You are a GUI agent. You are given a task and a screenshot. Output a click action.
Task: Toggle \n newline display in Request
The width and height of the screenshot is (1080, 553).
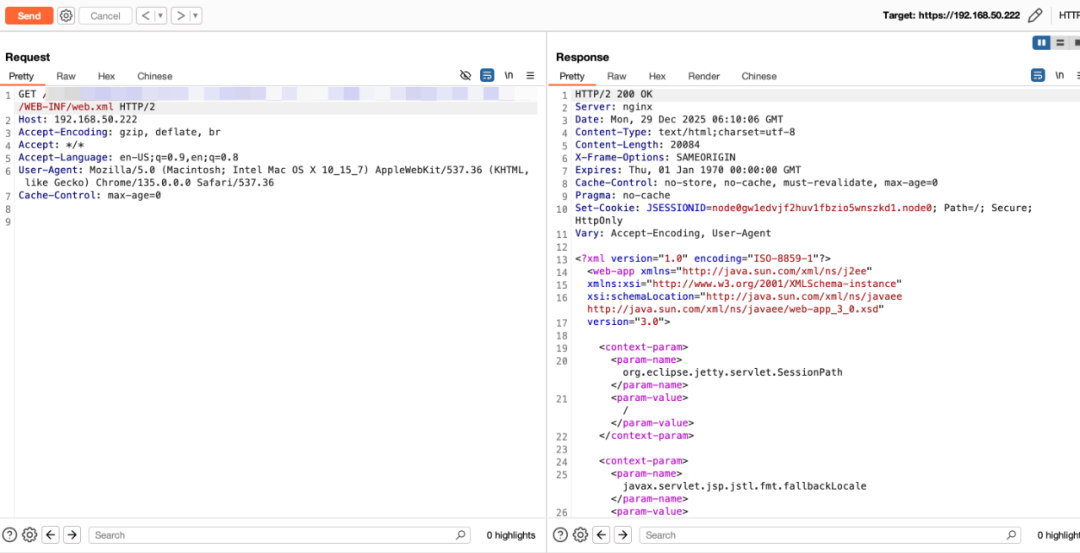(x=509, y=75)
